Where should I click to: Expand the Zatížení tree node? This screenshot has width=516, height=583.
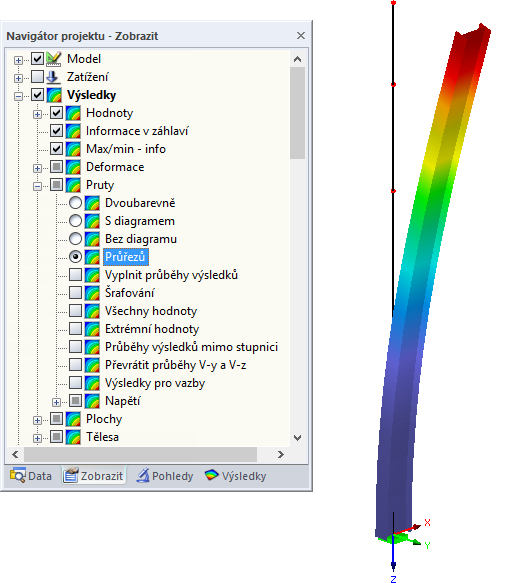point(18,78)
